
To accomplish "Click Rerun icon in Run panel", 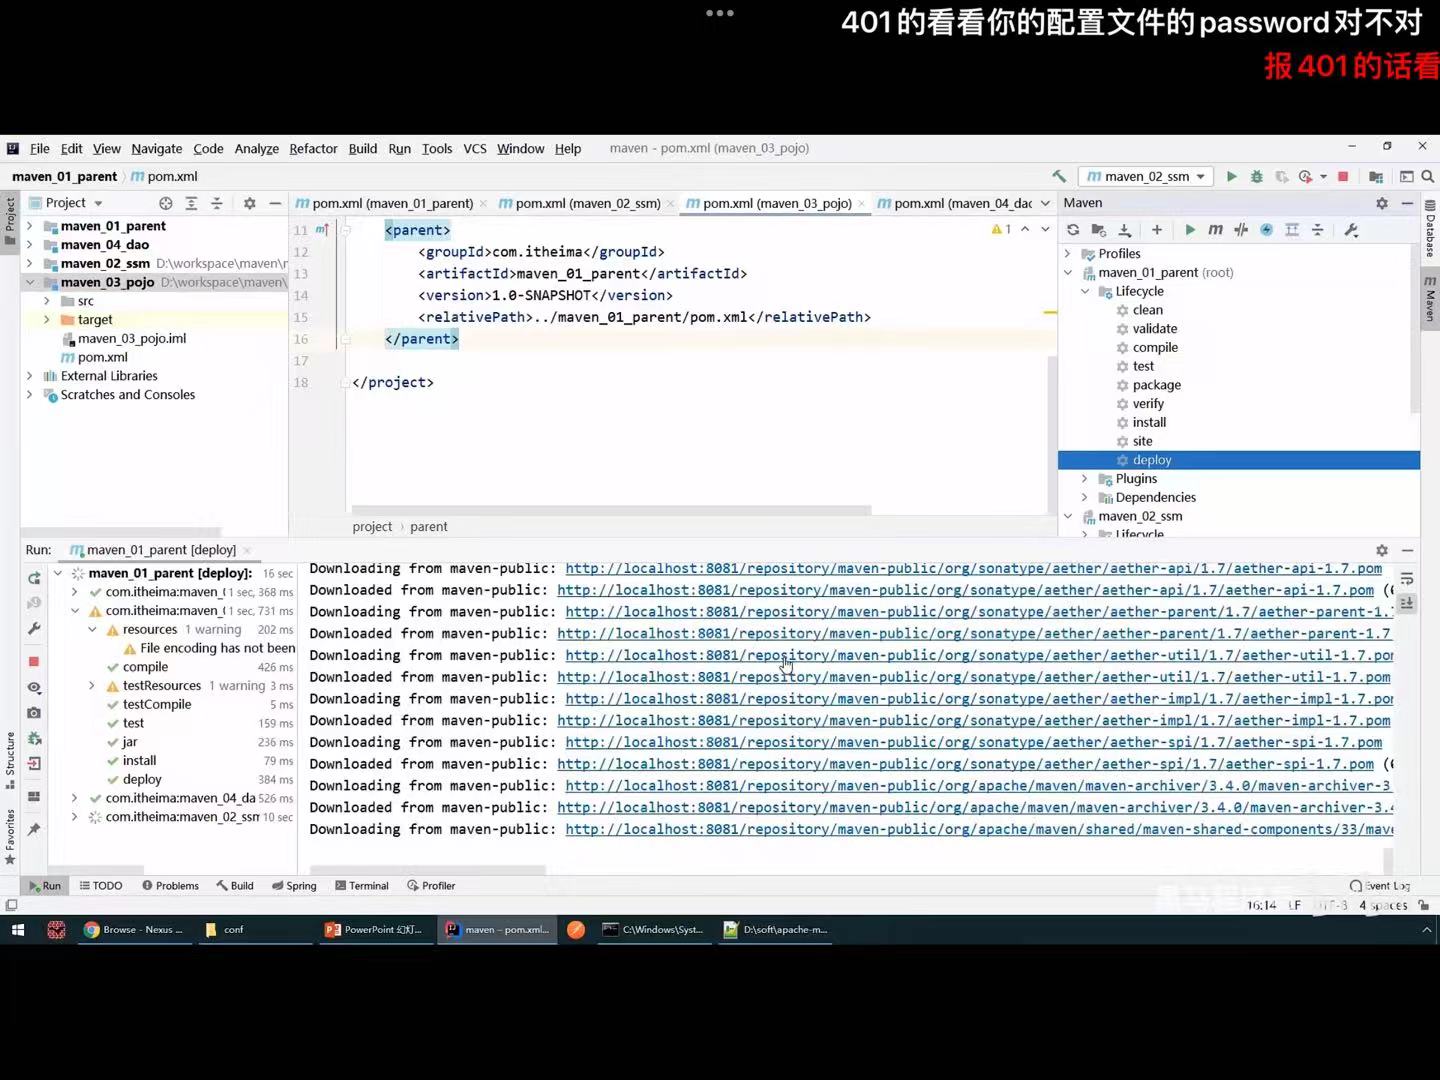I will click(x=34, y=578).
